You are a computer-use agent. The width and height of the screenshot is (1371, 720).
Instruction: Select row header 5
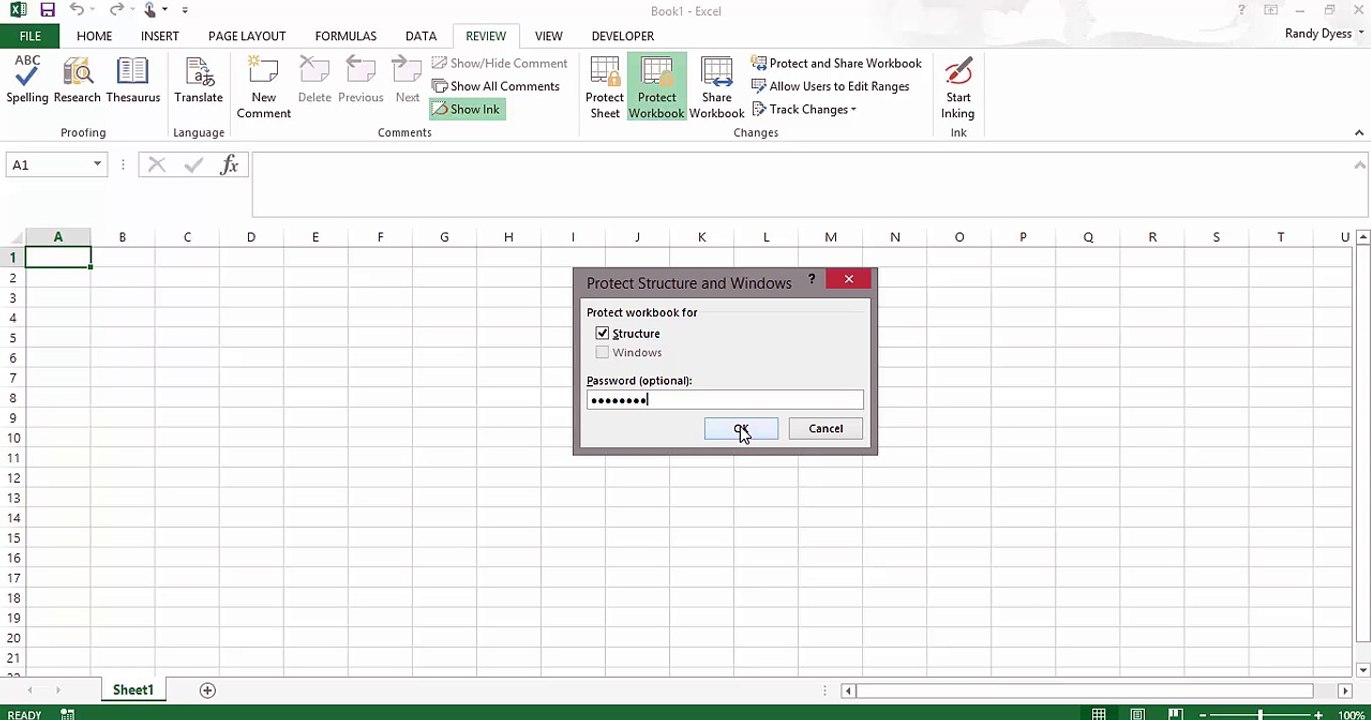coord(13,338)
